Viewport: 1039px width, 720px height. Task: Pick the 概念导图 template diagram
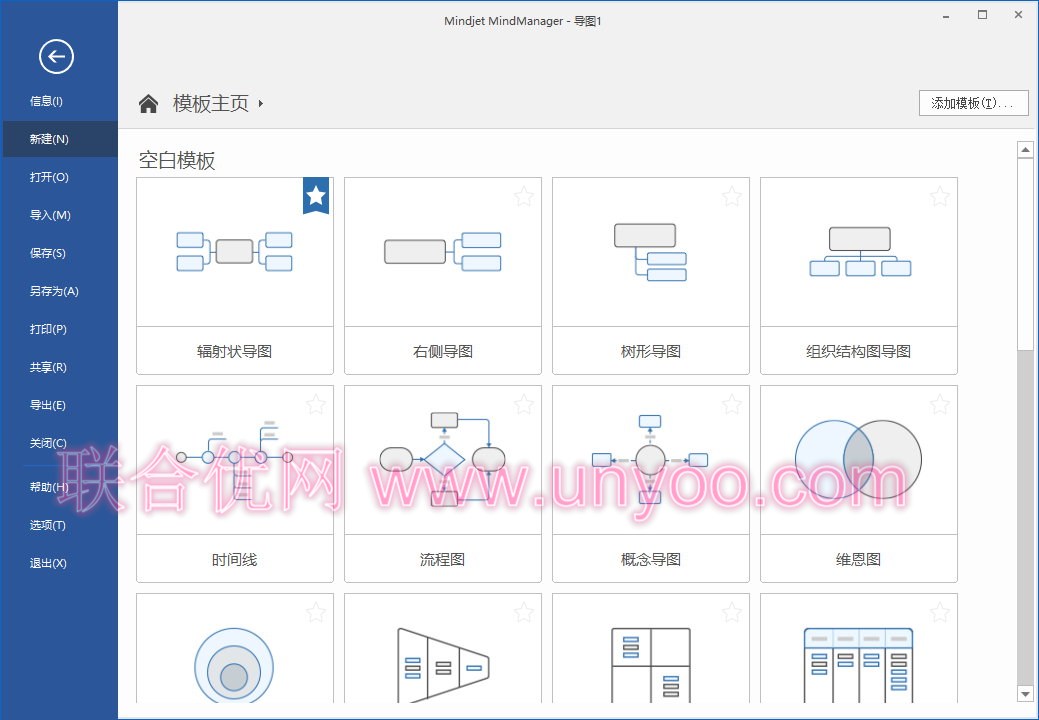pyautogui.click(x=651, y=460)
